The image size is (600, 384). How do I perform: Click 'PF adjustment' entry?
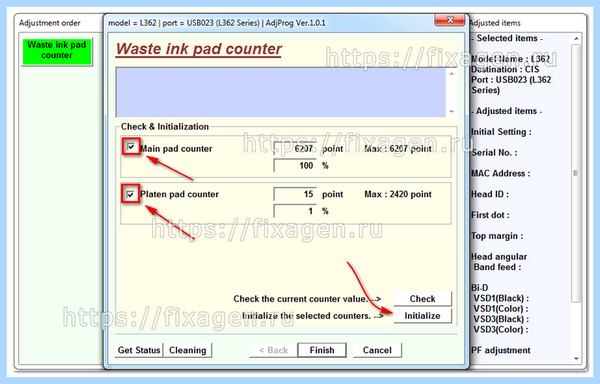point(501,350)
